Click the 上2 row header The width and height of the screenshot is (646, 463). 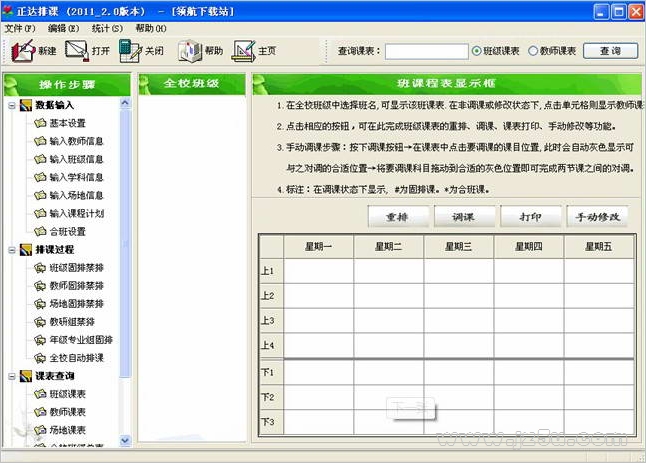pos(271,296)
